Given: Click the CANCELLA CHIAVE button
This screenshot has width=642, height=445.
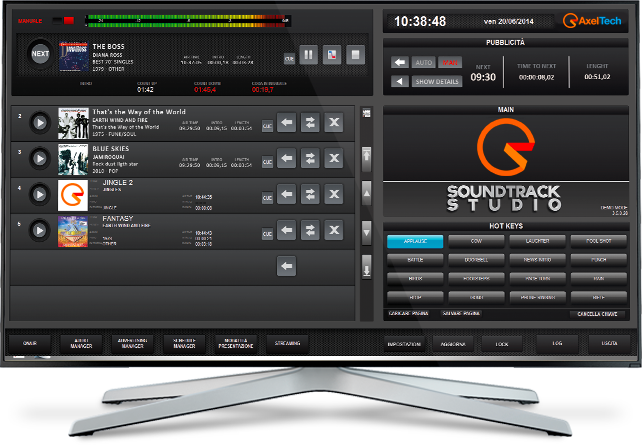Looking at the screenshot, I should pyautogui.click(x=597, y=314).
